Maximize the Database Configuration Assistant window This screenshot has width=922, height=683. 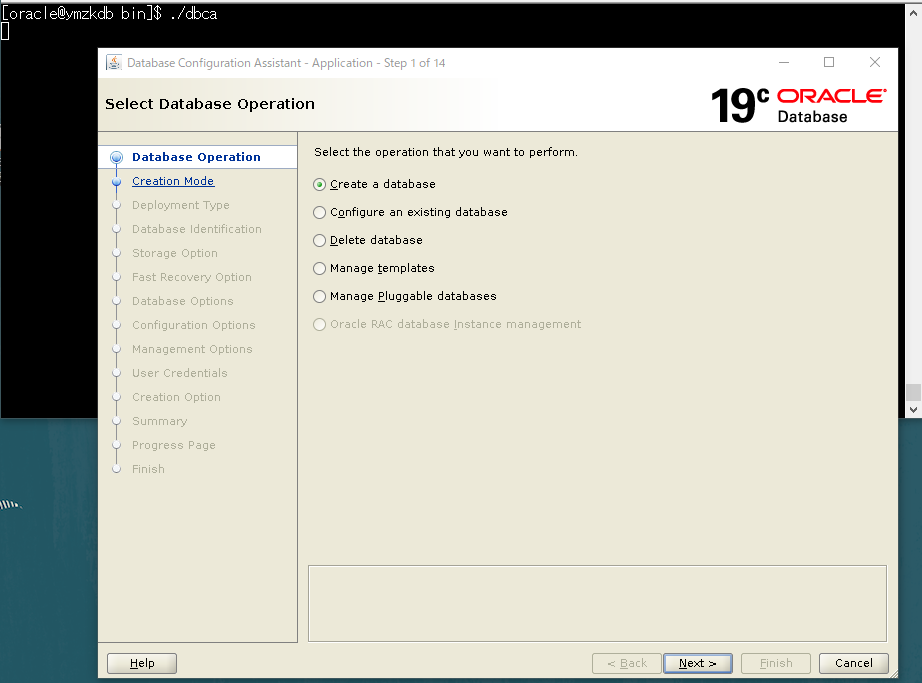[x=829, y=62]
